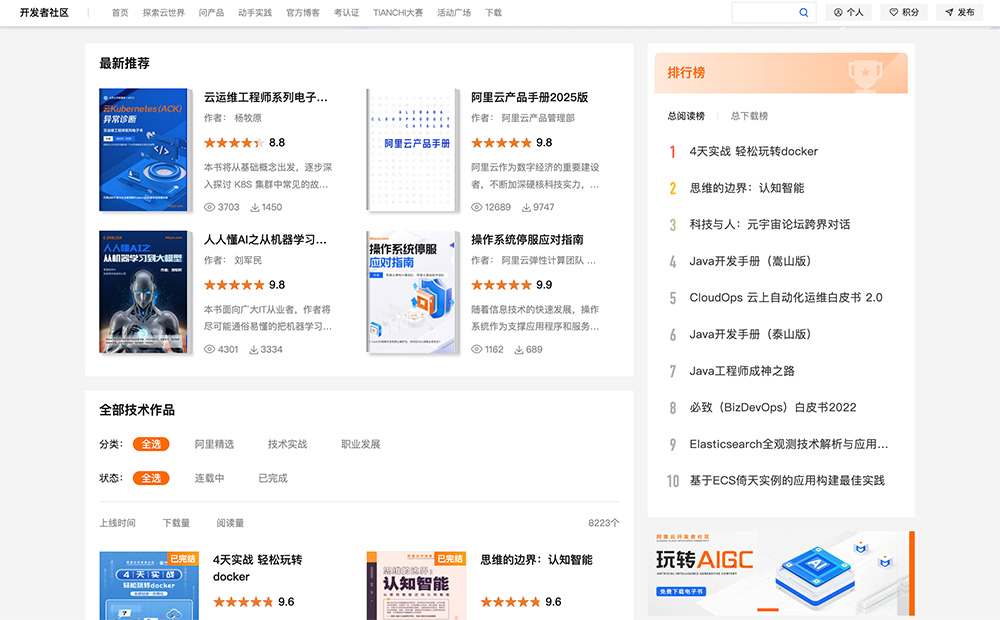This screenshot has height=620, width=1000.
Task: Open ranked item Java开发手册（嵩山版）
Action: pyautogui.click(x=750, y=261)
